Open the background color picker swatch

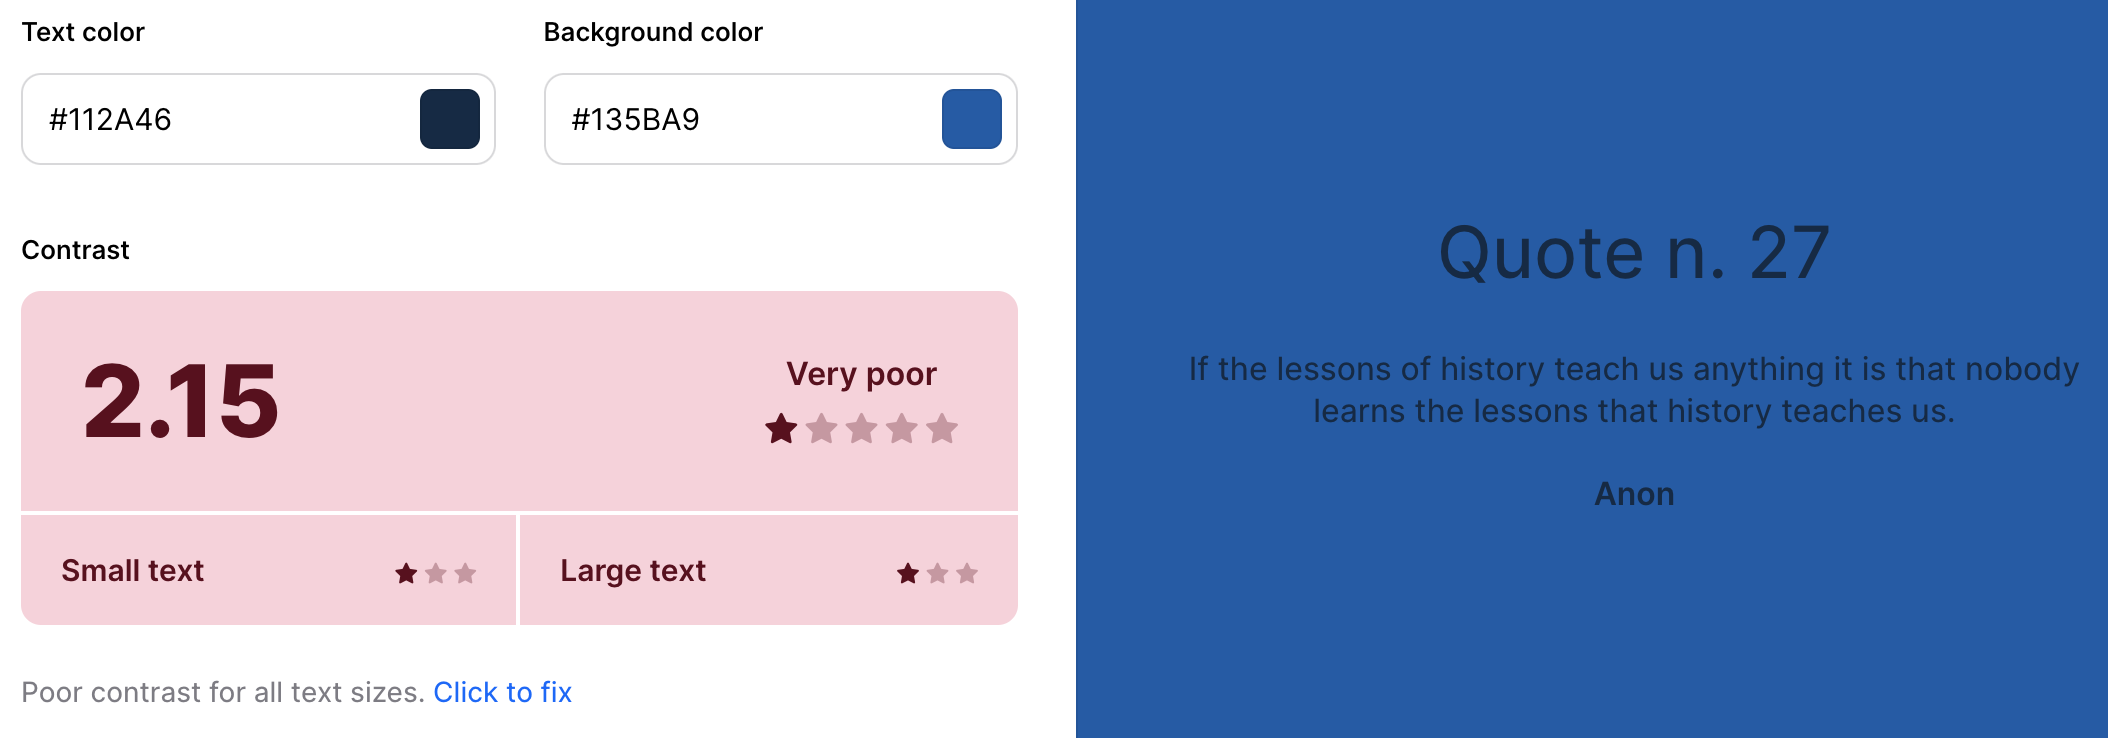click(970, 119)
